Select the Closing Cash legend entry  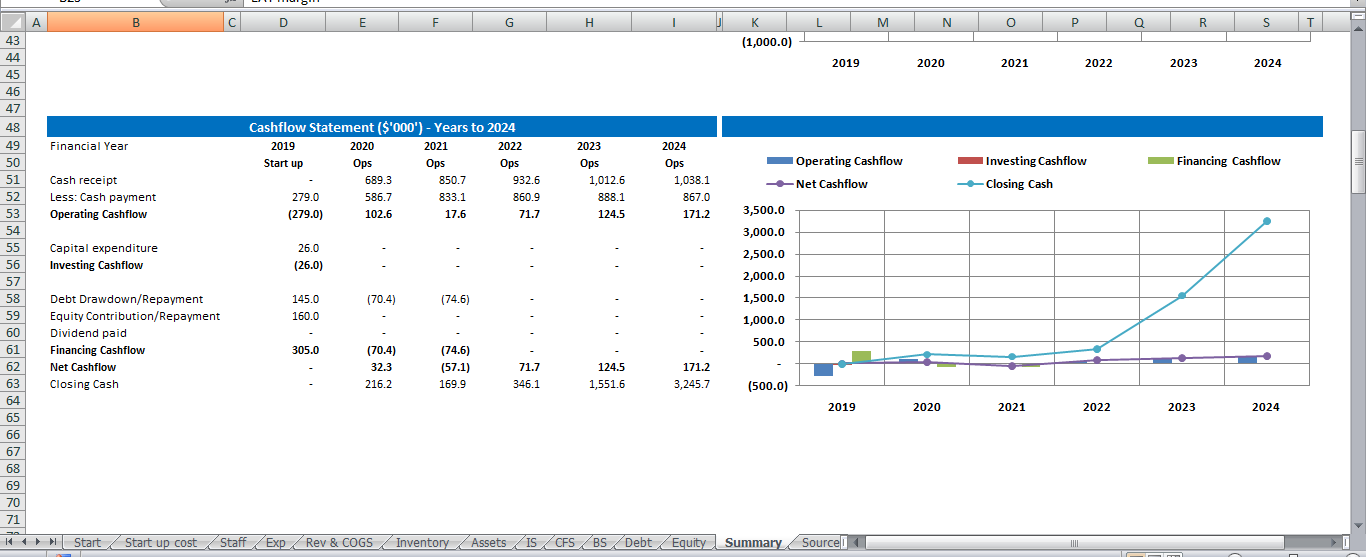coord(1005,184)
